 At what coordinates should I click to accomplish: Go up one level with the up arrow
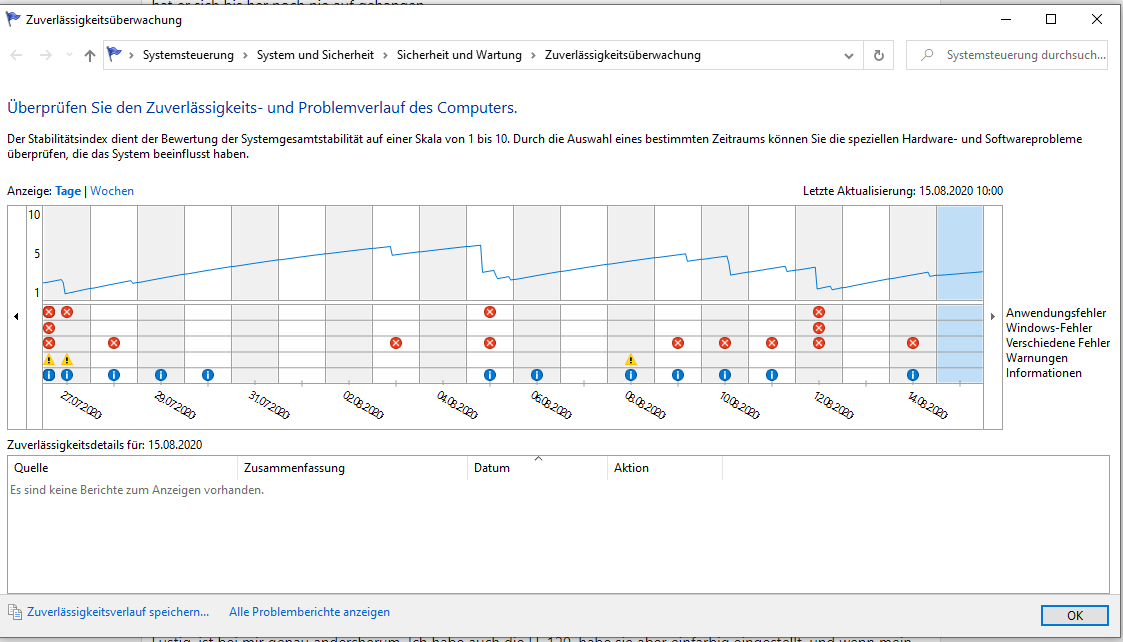(90, 55)
